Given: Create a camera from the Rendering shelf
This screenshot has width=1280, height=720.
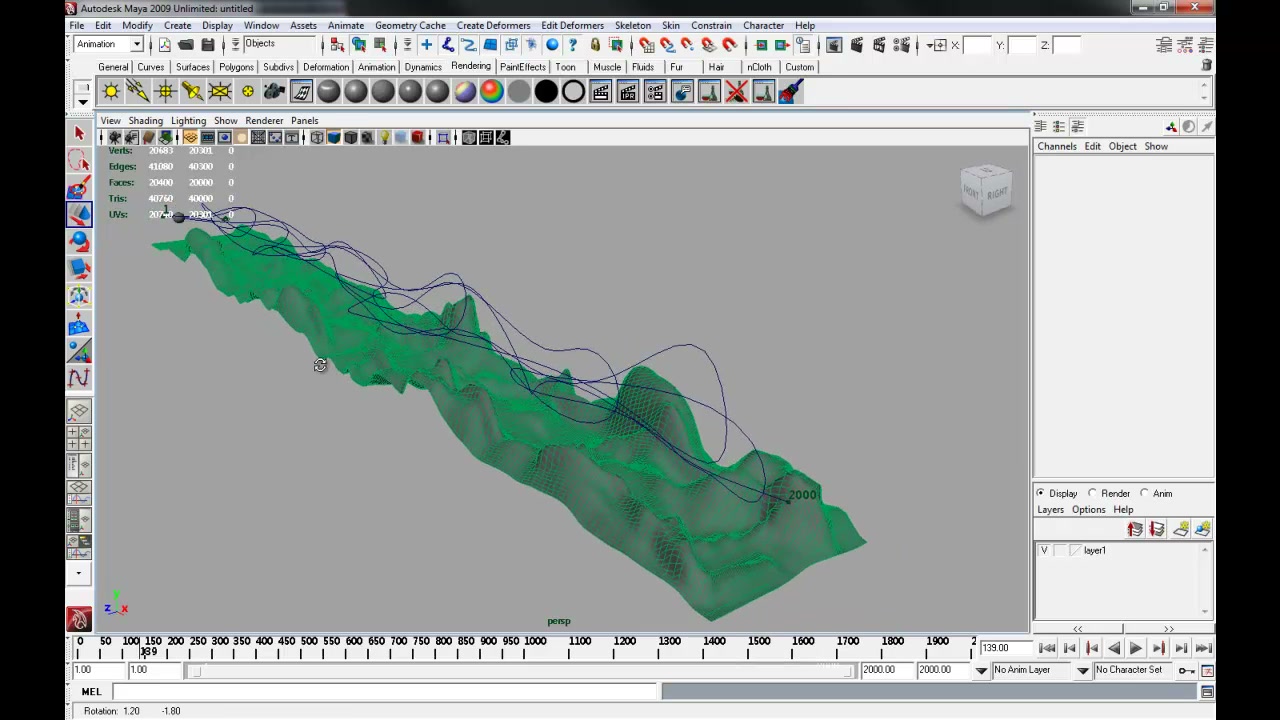Looking at the screenshot, I should point(274,92).
